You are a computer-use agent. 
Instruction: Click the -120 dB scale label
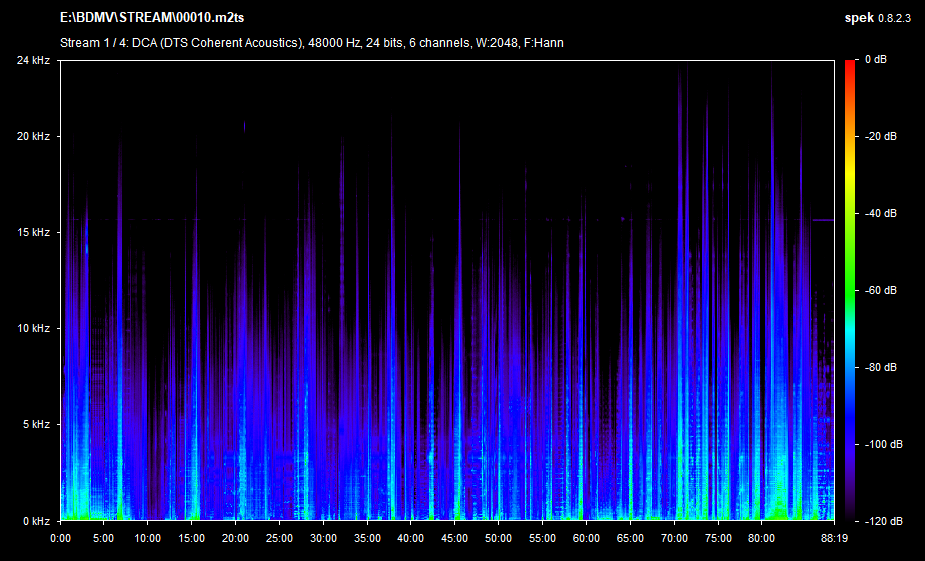point(886,521)
